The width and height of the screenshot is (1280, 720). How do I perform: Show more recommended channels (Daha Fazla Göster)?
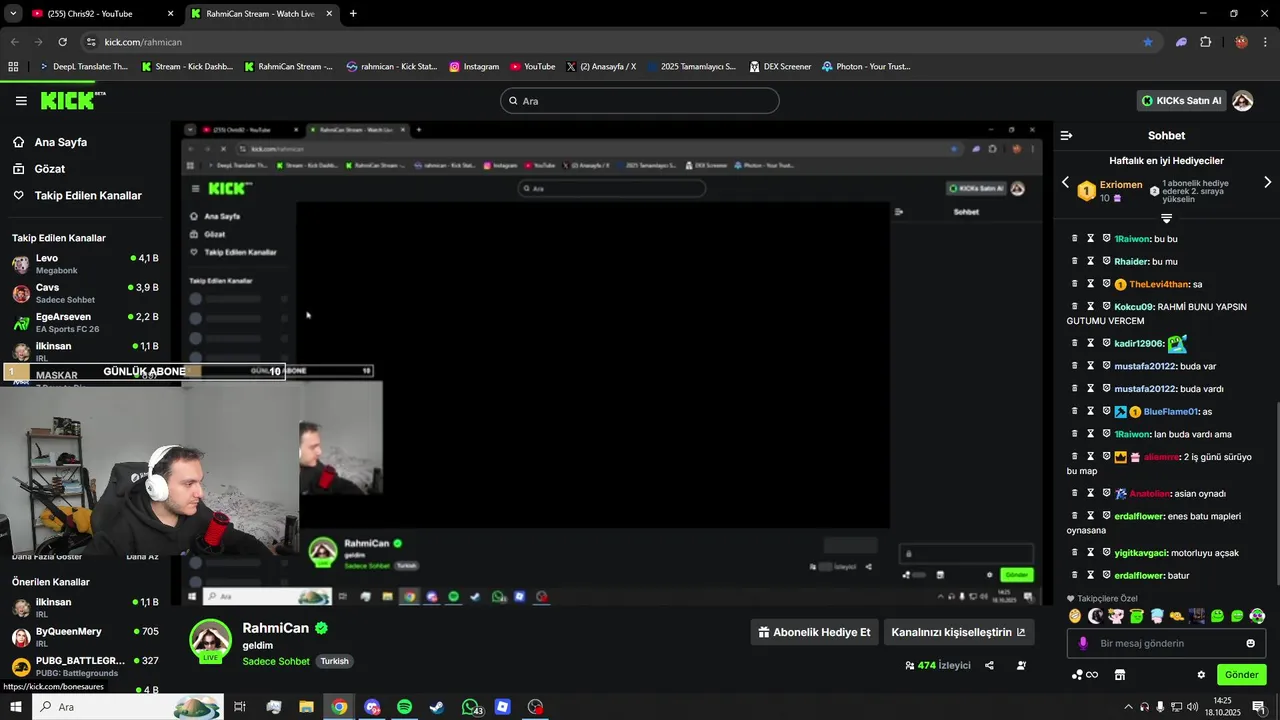coord(47,557)
